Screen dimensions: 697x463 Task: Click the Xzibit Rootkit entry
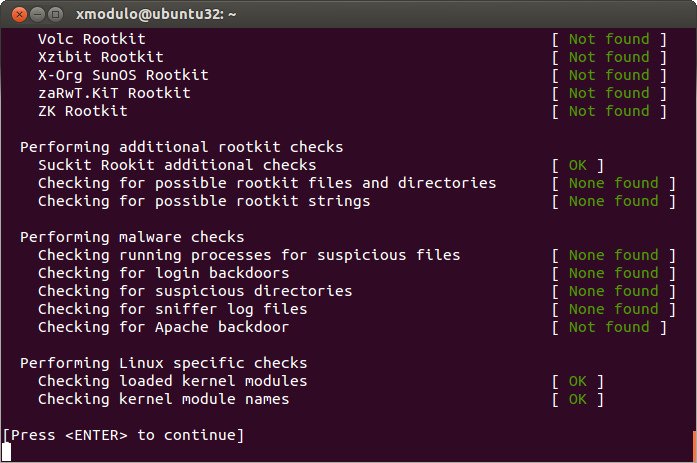pyautogui.click(x=100, y=57)
